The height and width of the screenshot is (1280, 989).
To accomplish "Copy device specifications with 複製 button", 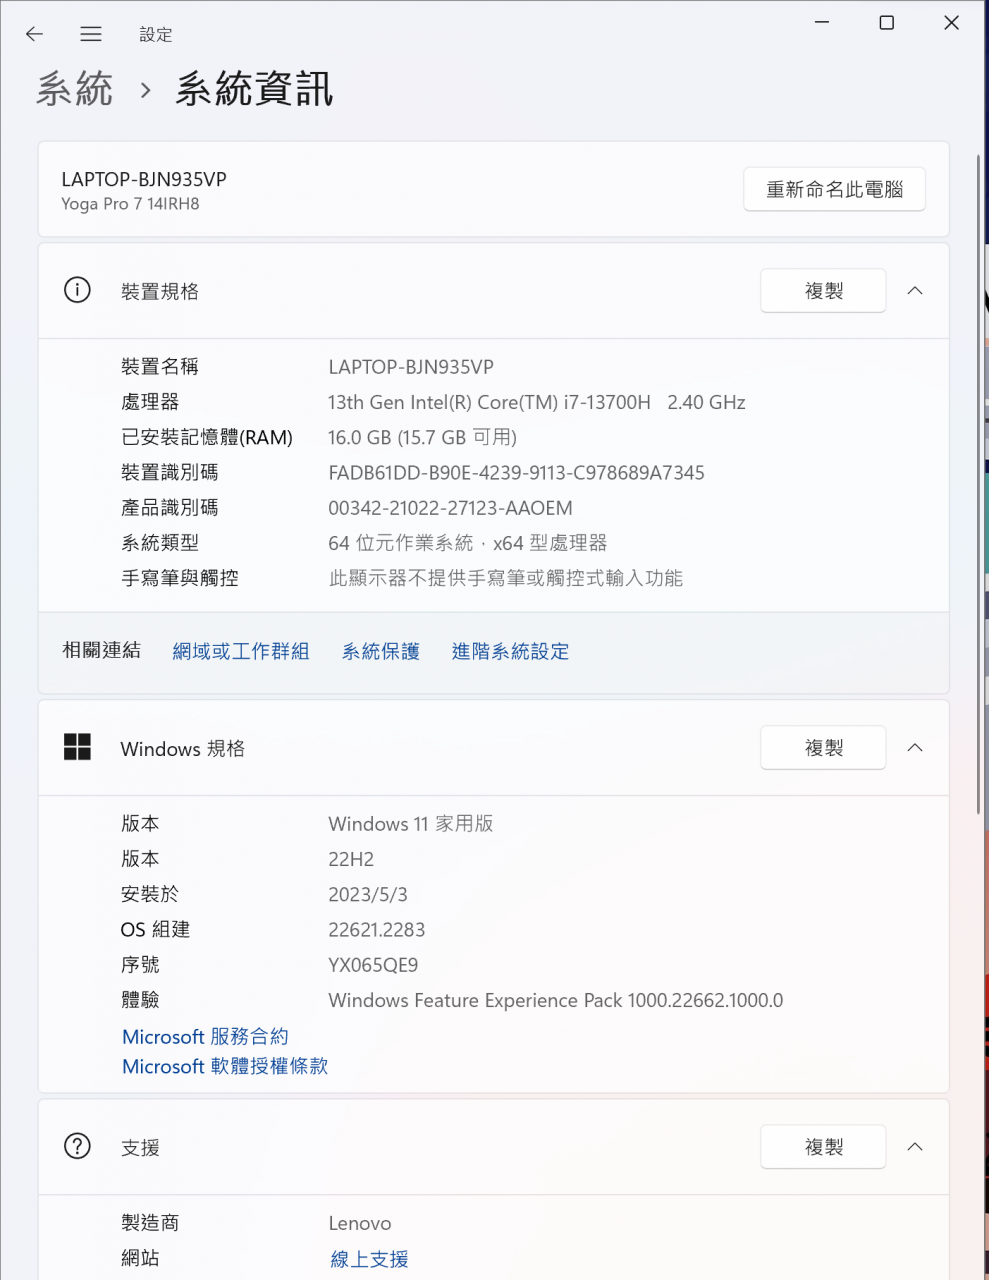I will (823, 291).
